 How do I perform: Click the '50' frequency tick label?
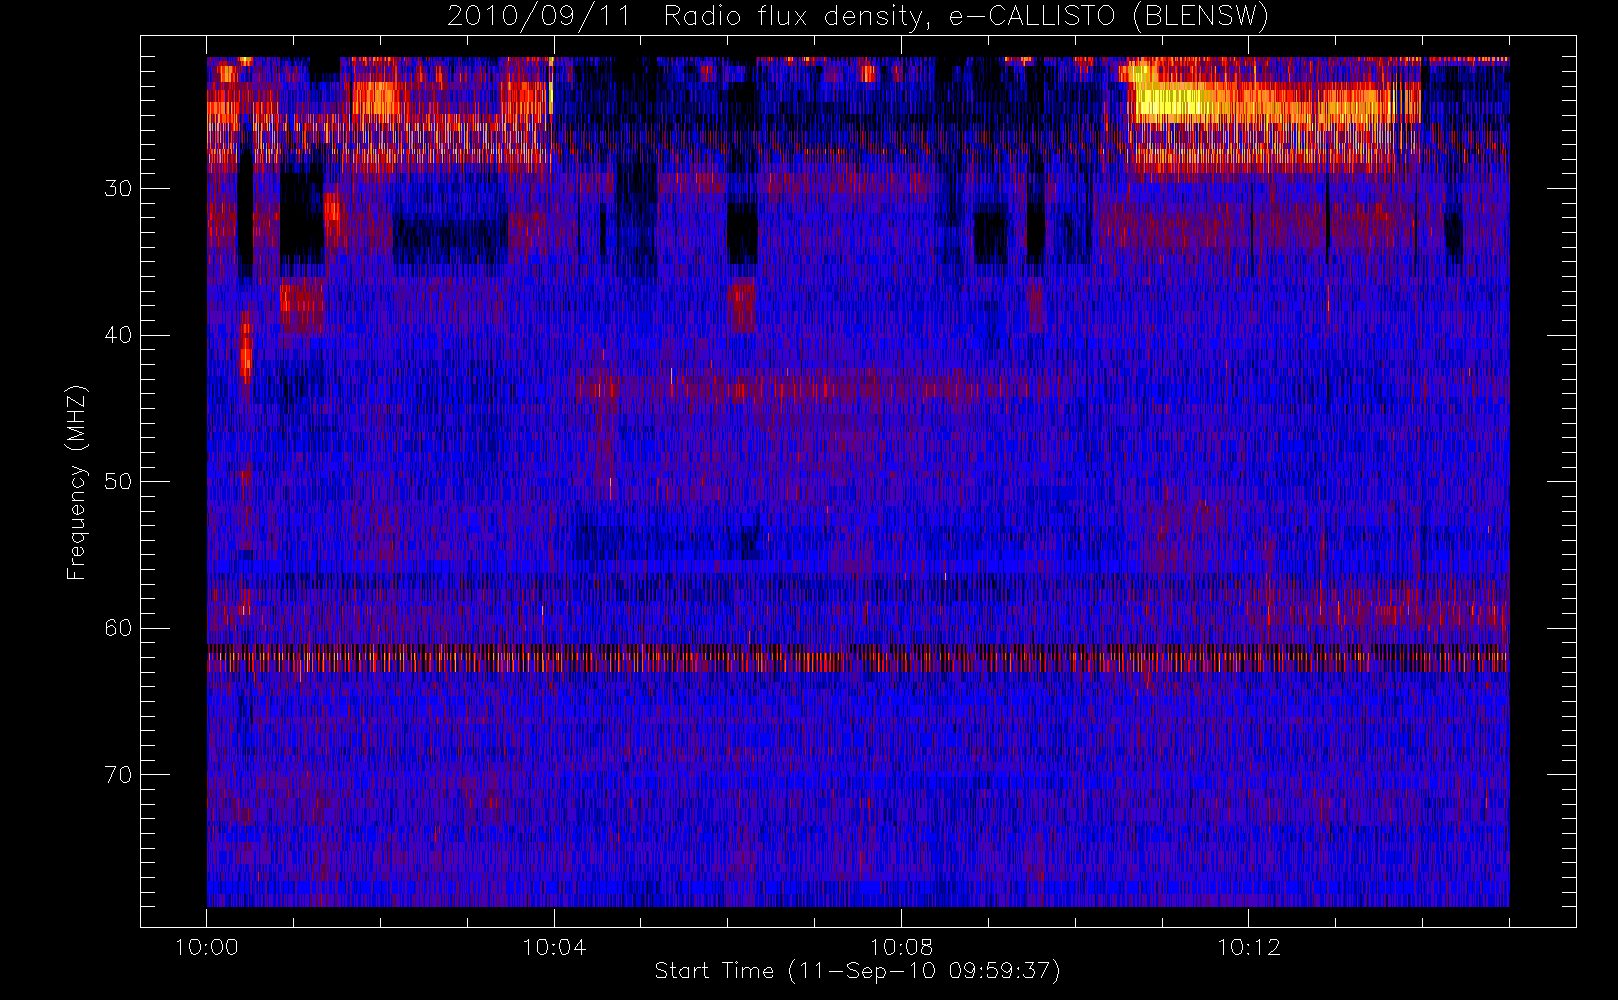pyautogui.click(x=118, y=482)
